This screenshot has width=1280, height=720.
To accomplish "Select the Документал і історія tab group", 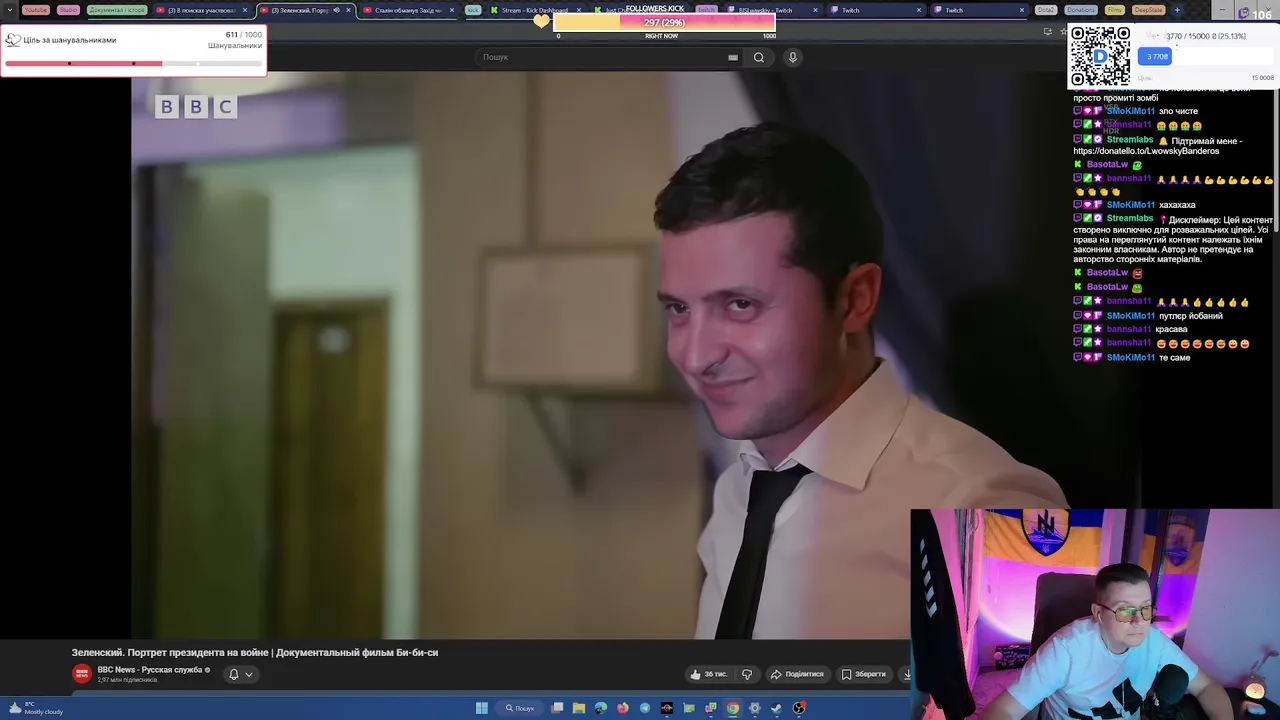I will pos(117,10).
